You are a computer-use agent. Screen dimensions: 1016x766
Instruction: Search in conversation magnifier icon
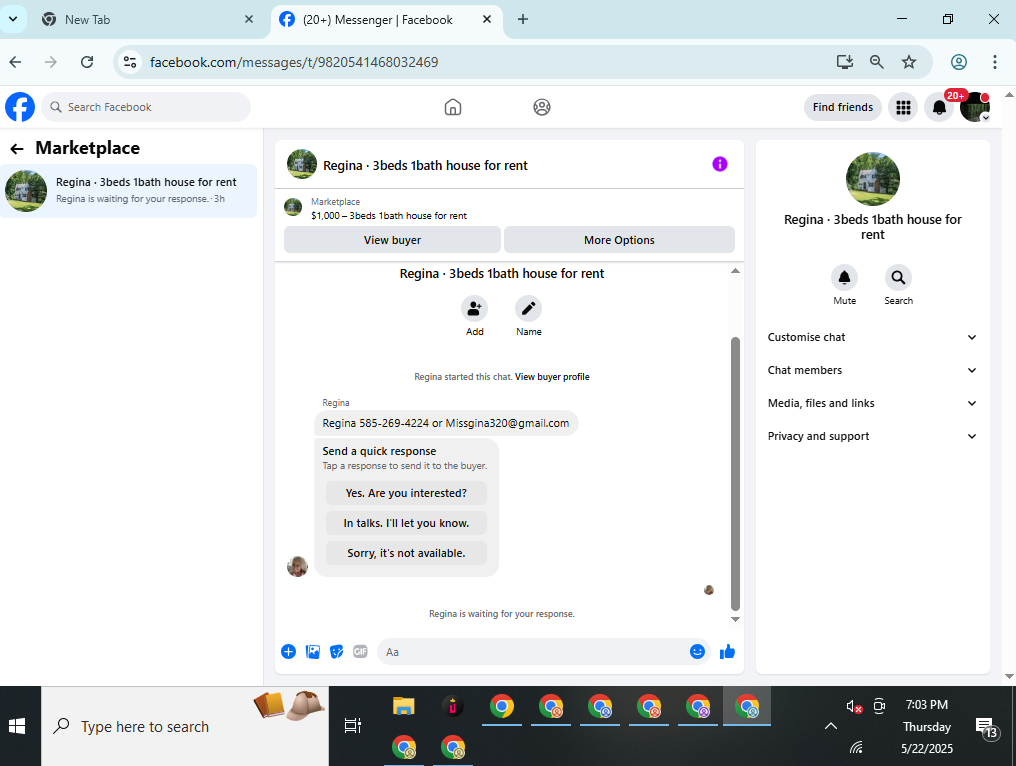[898, 278]
